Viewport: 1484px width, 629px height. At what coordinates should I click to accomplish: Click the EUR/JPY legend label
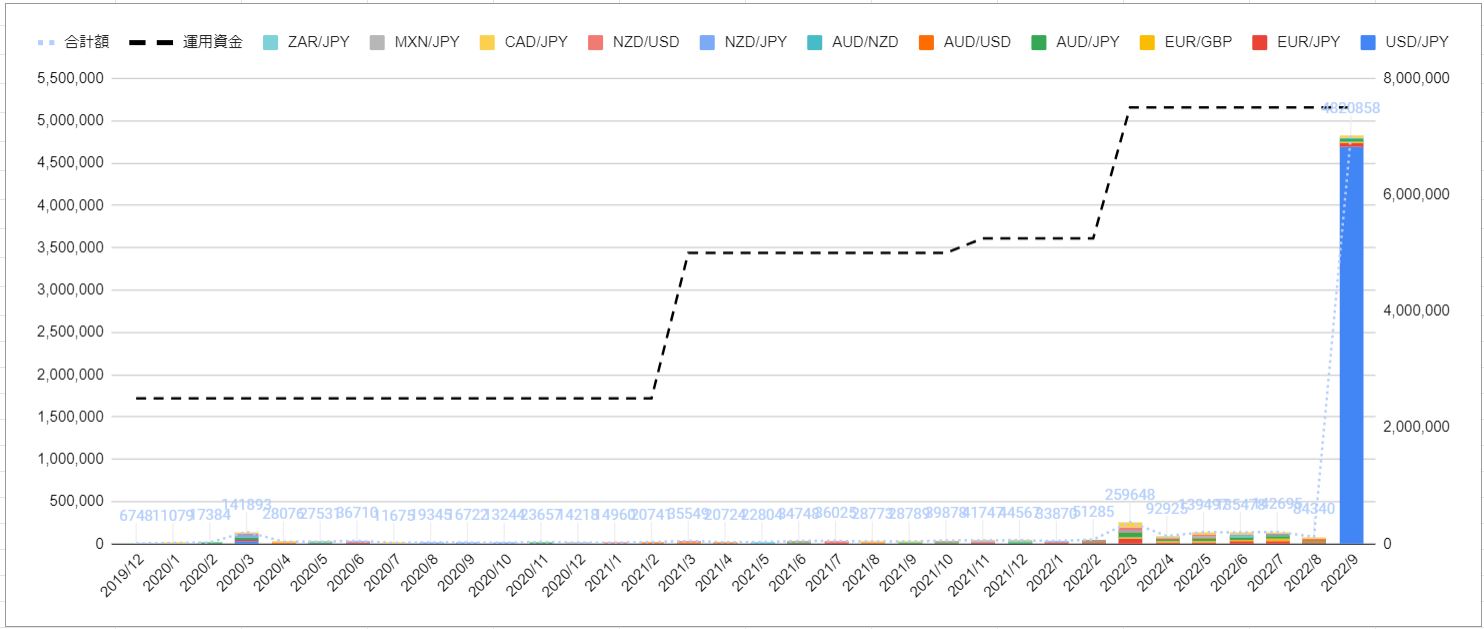point(1308,42)
